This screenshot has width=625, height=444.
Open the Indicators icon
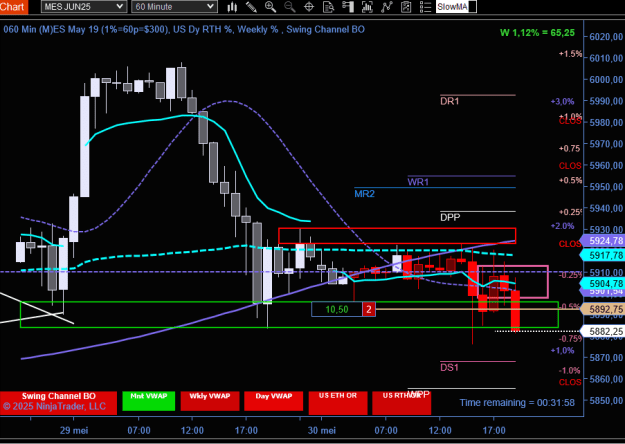click(x=387, y=7)
